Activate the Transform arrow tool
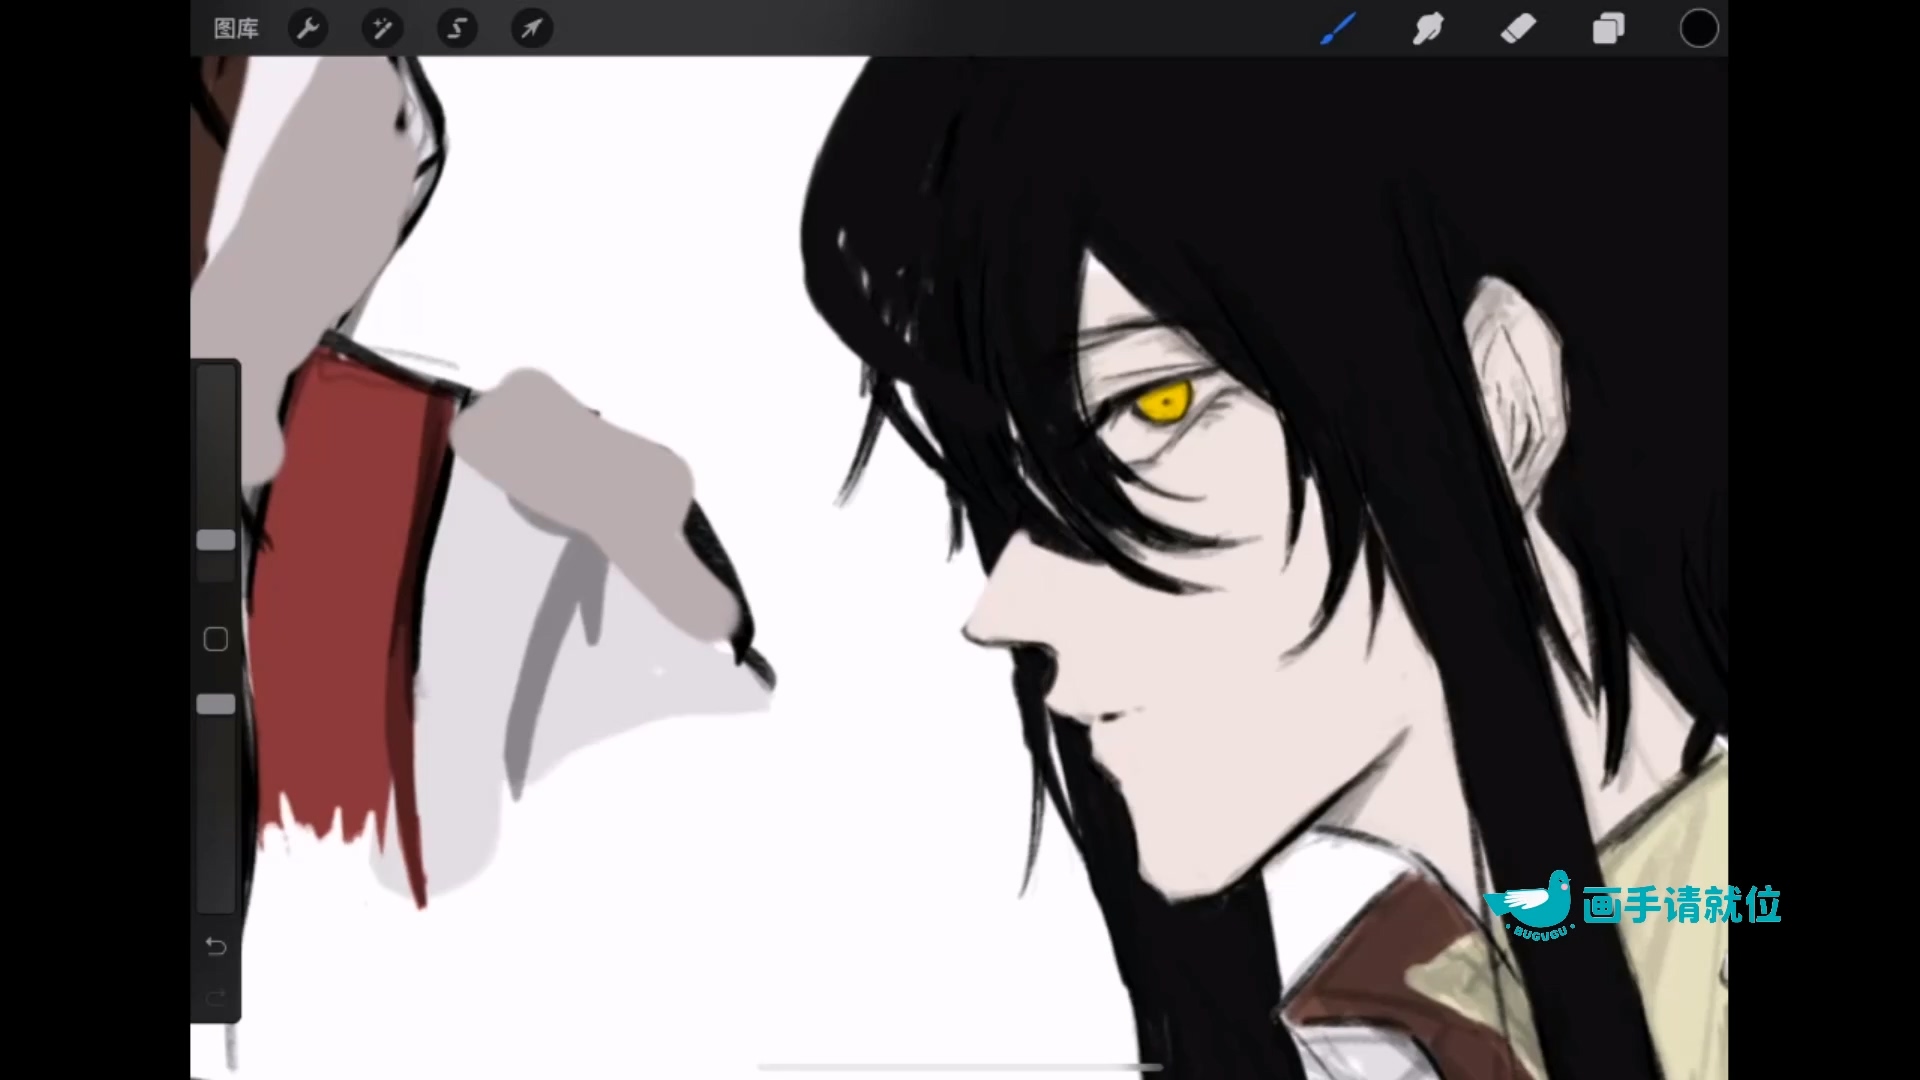This screenshot has width=1920, height=1080. tap(532, 28)
